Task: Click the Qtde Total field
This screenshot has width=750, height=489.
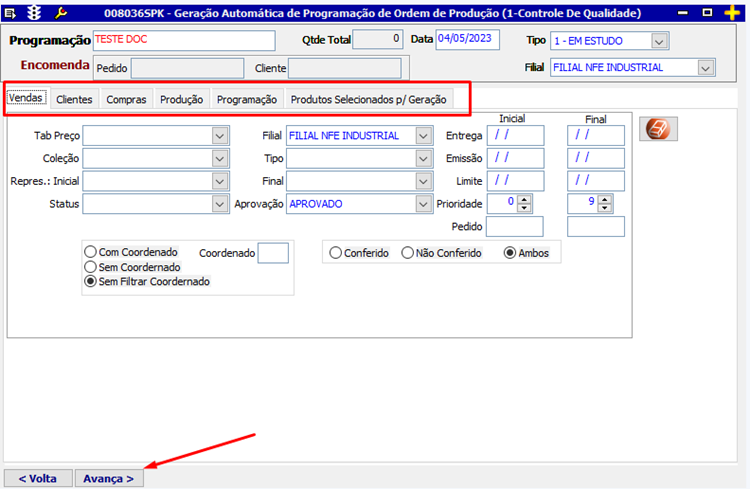Action: [378, 39]
